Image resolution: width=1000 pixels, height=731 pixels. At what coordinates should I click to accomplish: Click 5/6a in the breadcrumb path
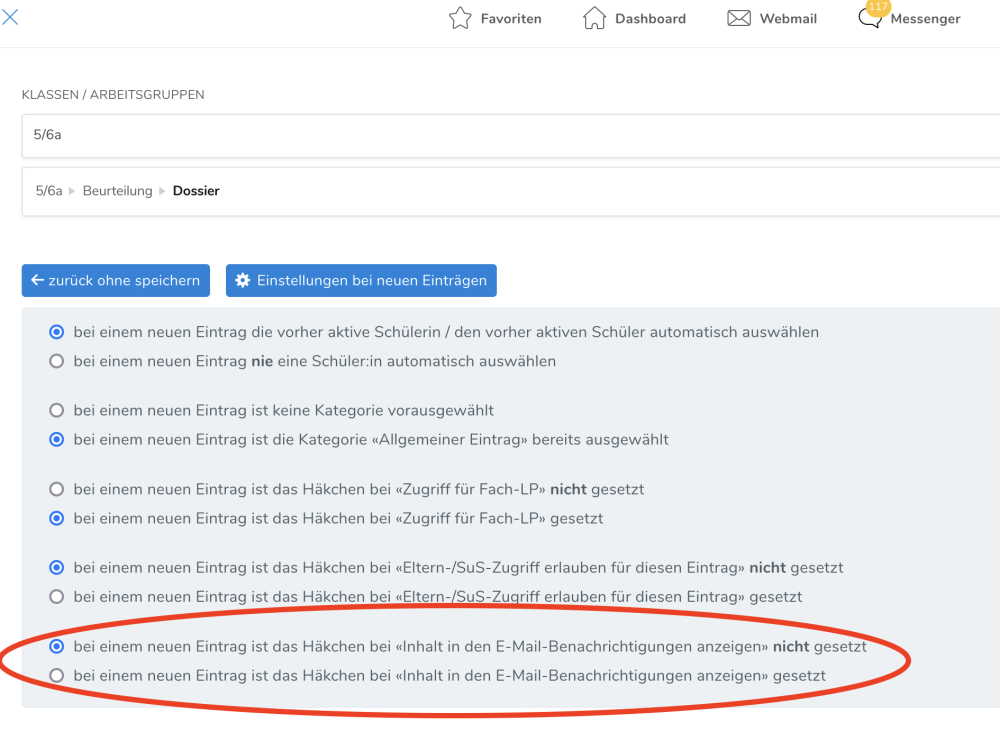coord(49,191)
